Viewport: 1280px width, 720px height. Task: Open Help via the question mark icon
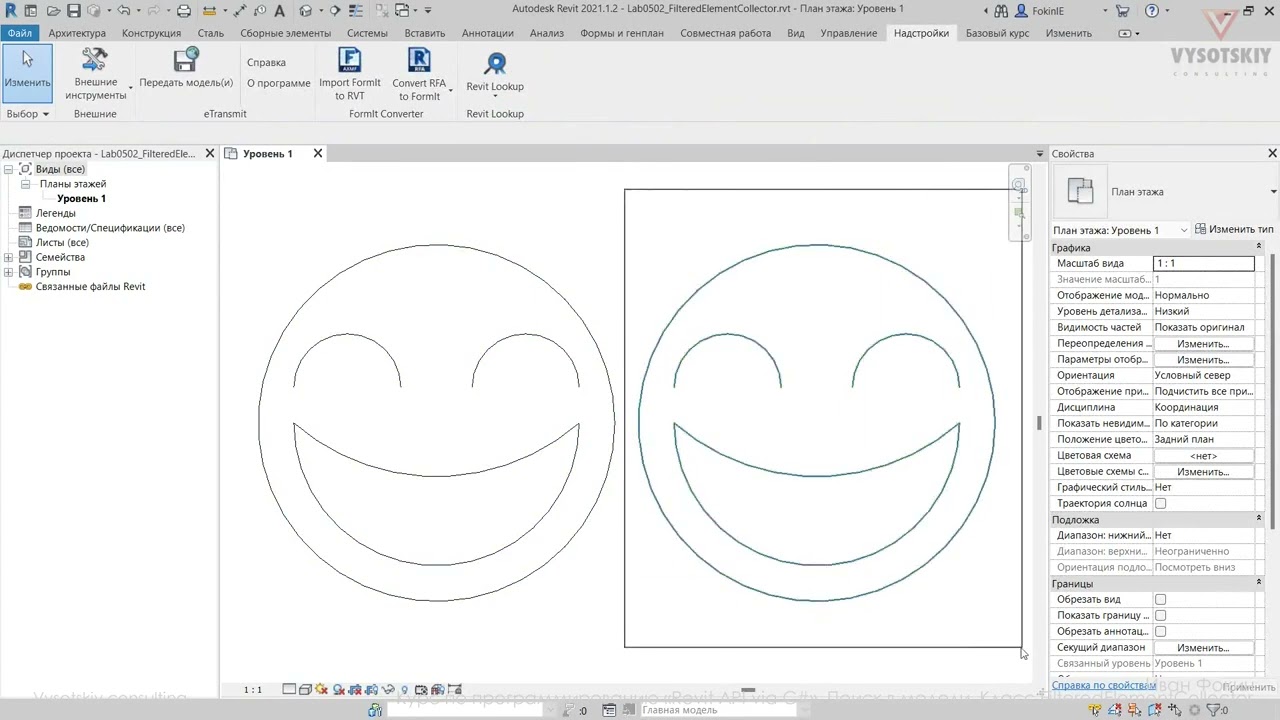1152,10
